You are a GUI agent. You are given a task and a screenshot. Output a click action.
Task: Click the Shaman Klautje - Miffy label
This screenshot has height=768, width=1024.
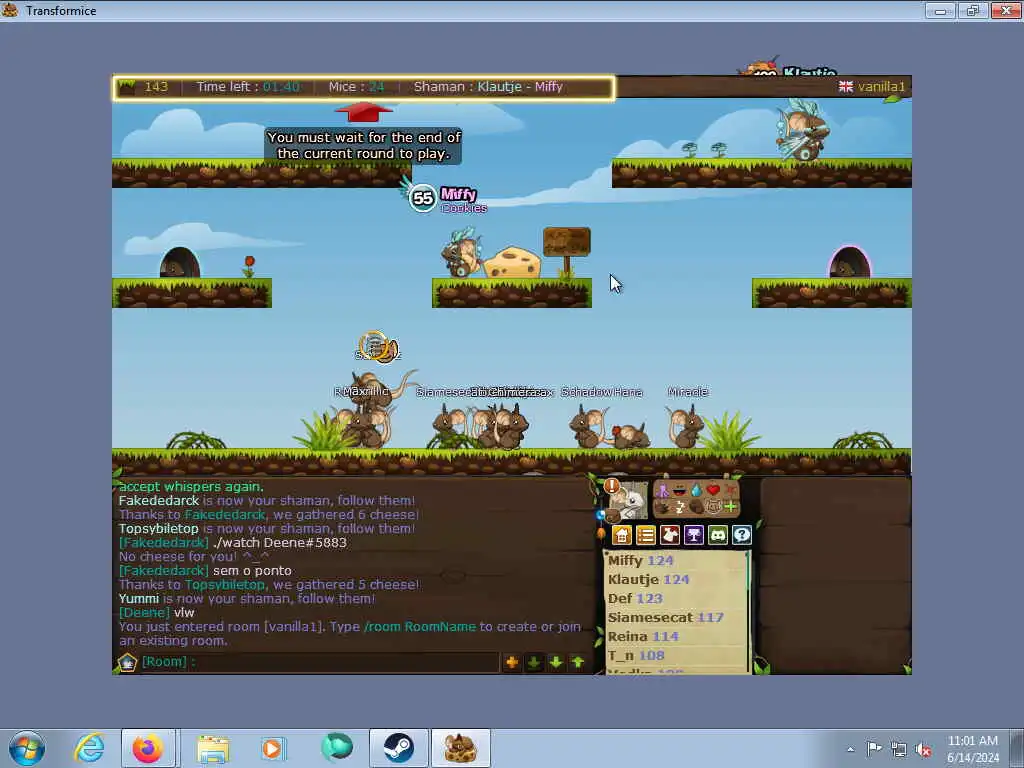tap(488, 86)
